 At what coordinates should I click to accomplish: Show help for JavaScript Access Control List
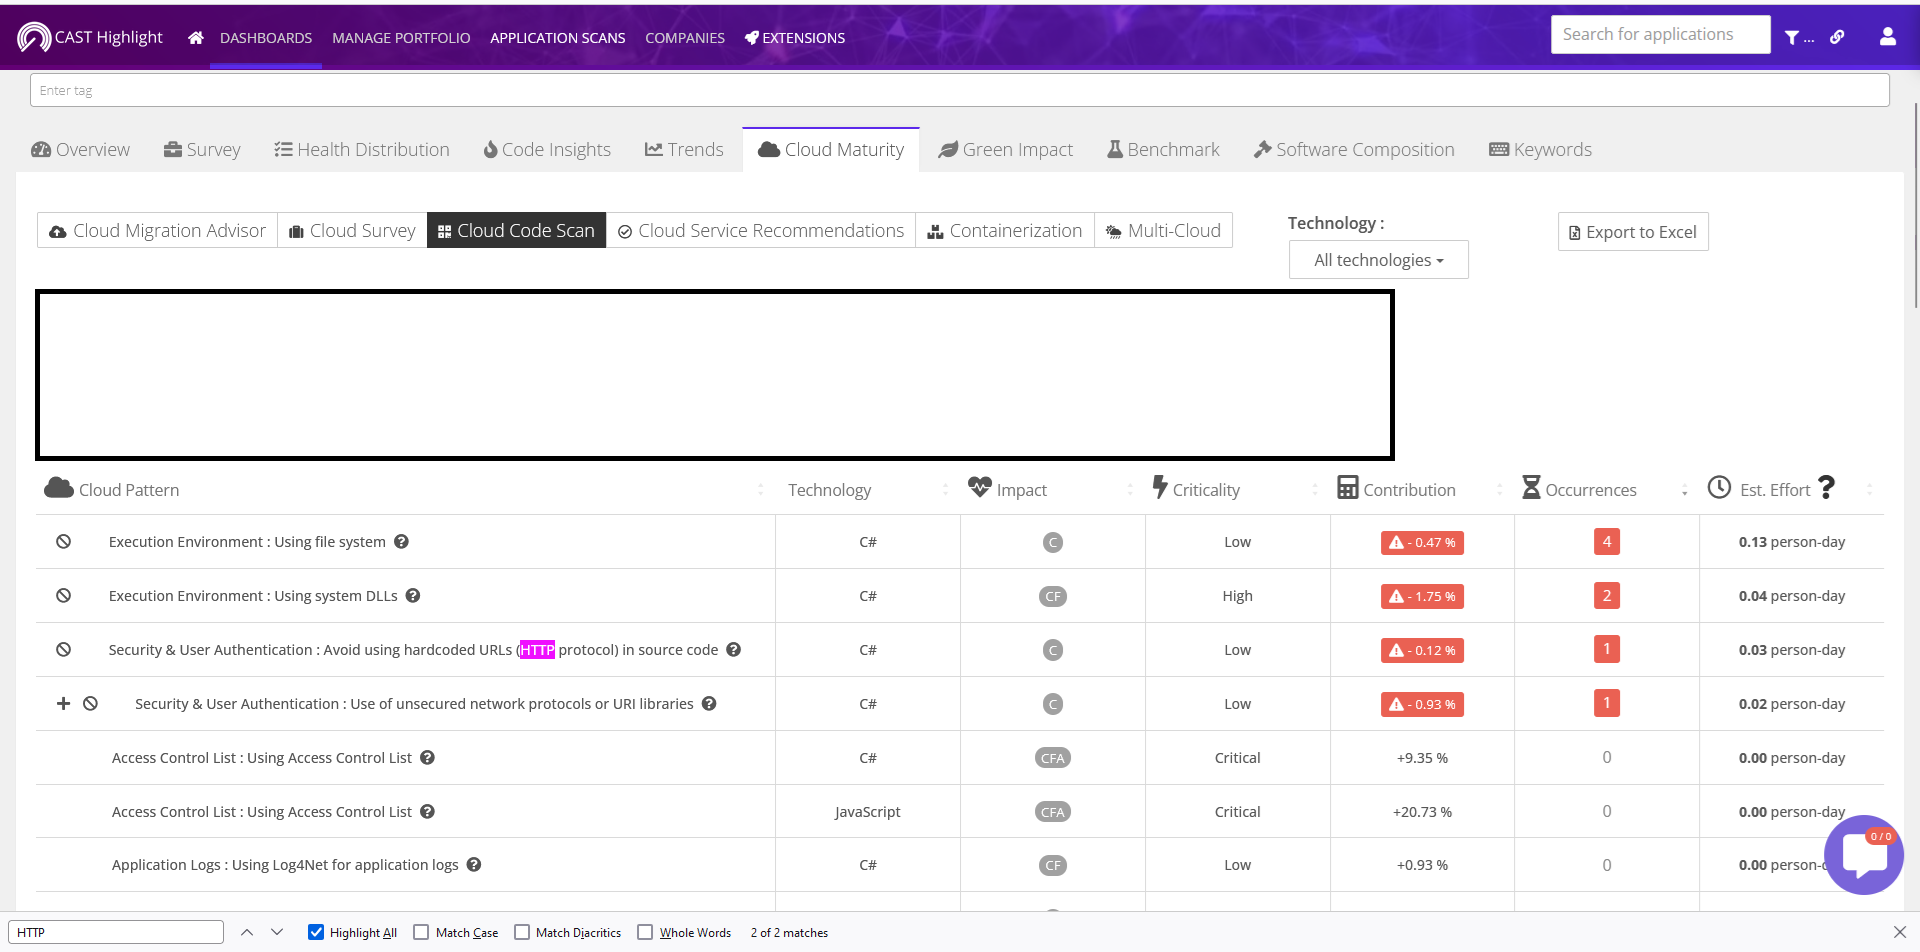(x=427, y=812)
